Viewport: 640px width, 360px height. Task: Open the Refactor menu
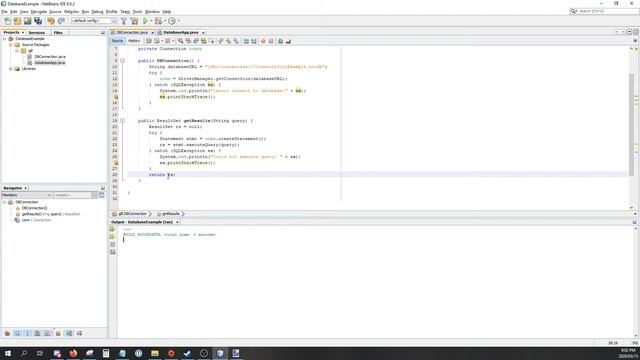click(x=71, y=12)
